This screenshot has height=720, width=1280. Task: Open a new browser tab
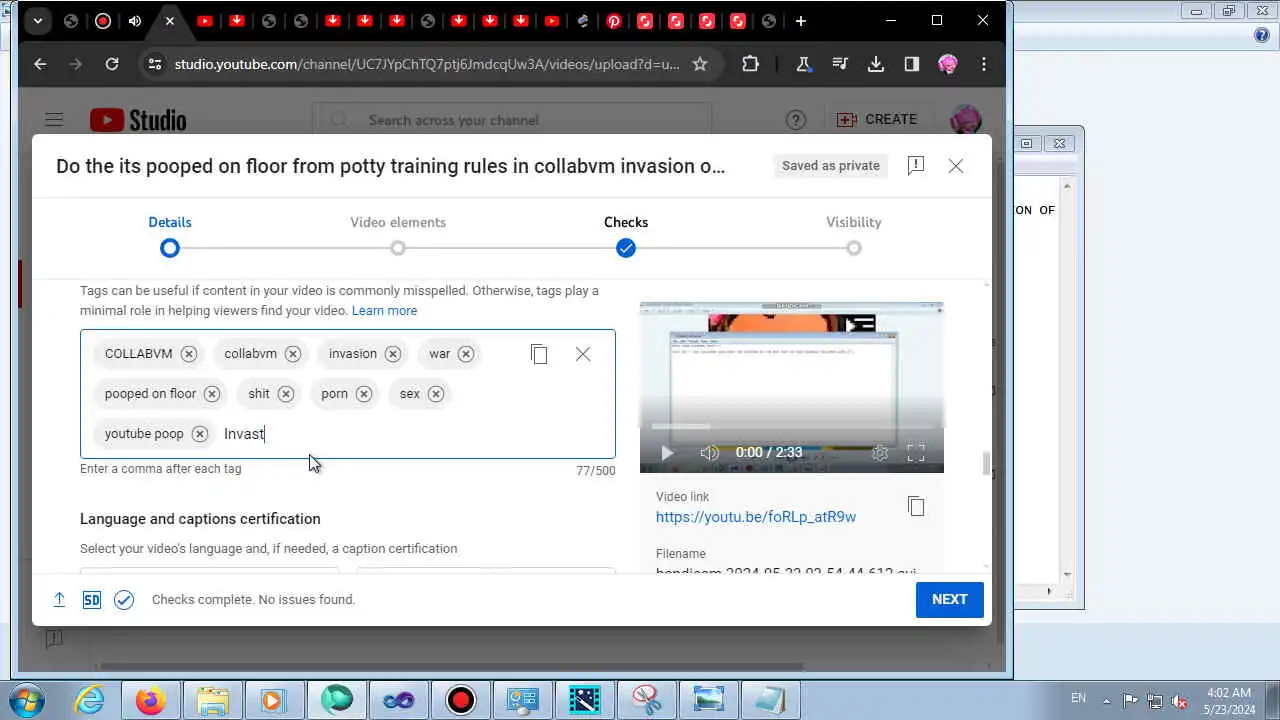pos(801,21)
